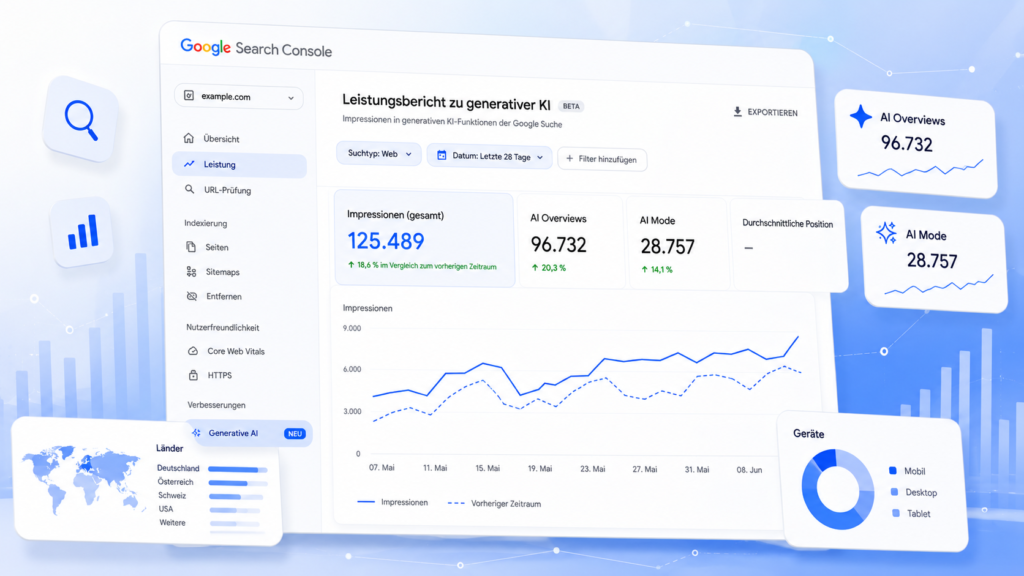
Task: Click the Österreich progress bar
Action: [238, 483]
